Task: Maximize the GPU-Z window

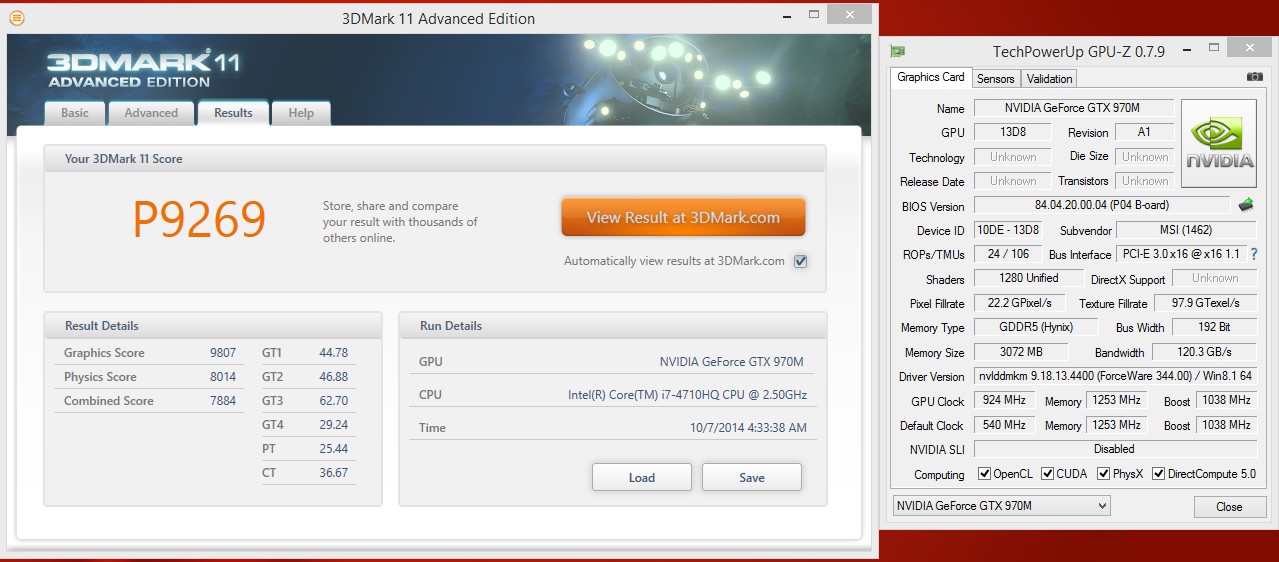Action: click(x=1214, y=49)
